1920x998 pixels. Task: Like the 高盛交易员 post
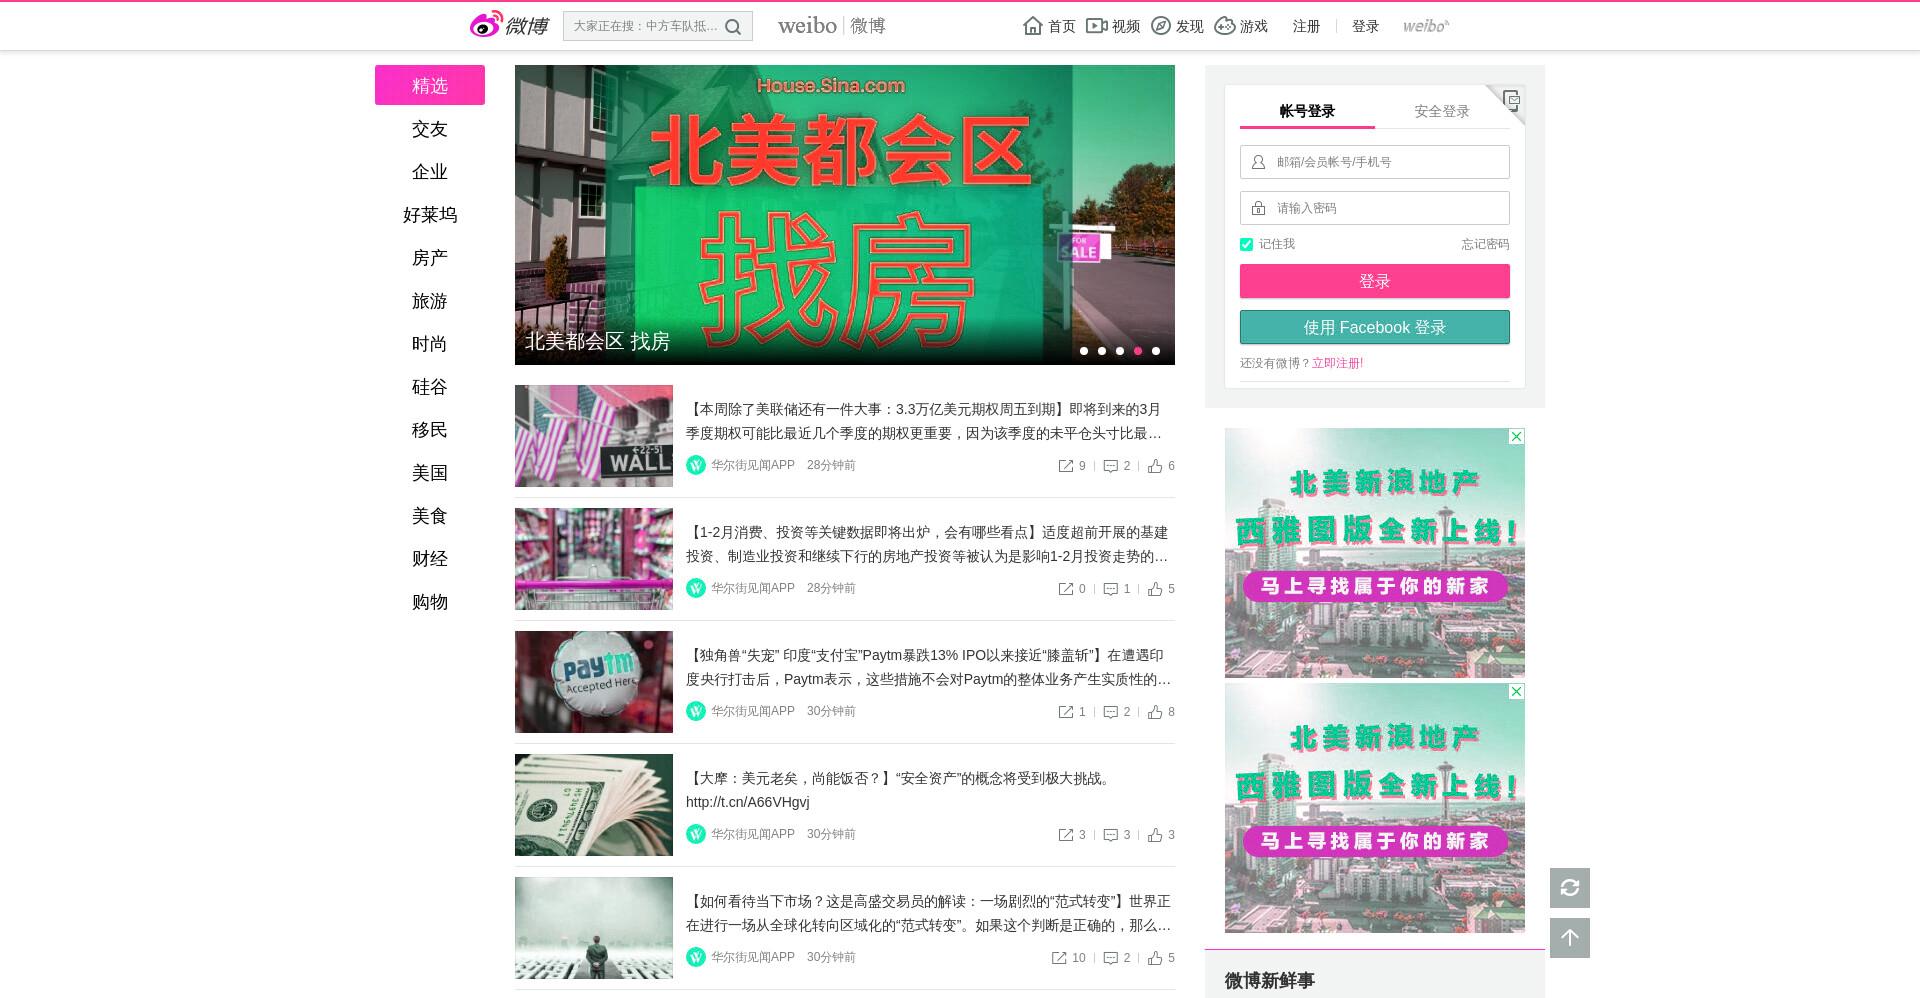[x=1155, y=958]
